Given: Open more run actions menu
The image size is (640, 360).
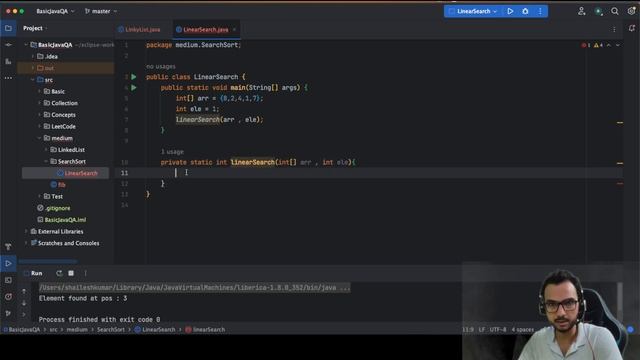Looking at the screenshot, I should click(540, 11).
